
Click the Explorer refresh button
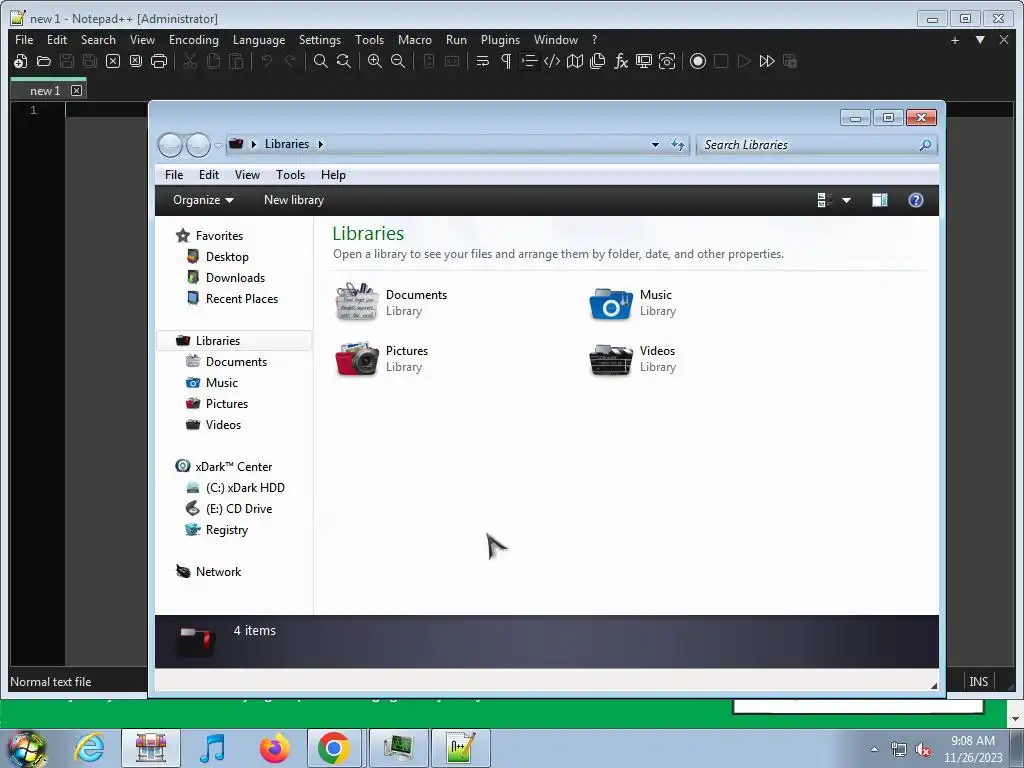click(x=678, y=145)
